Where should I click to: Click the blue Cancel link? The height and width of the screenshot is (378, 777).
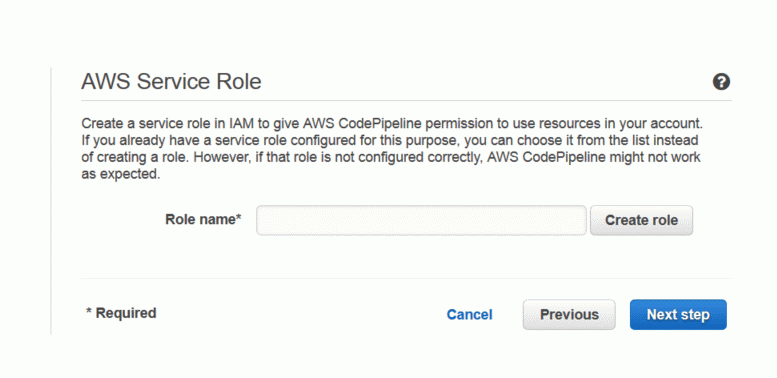(469, 315)
